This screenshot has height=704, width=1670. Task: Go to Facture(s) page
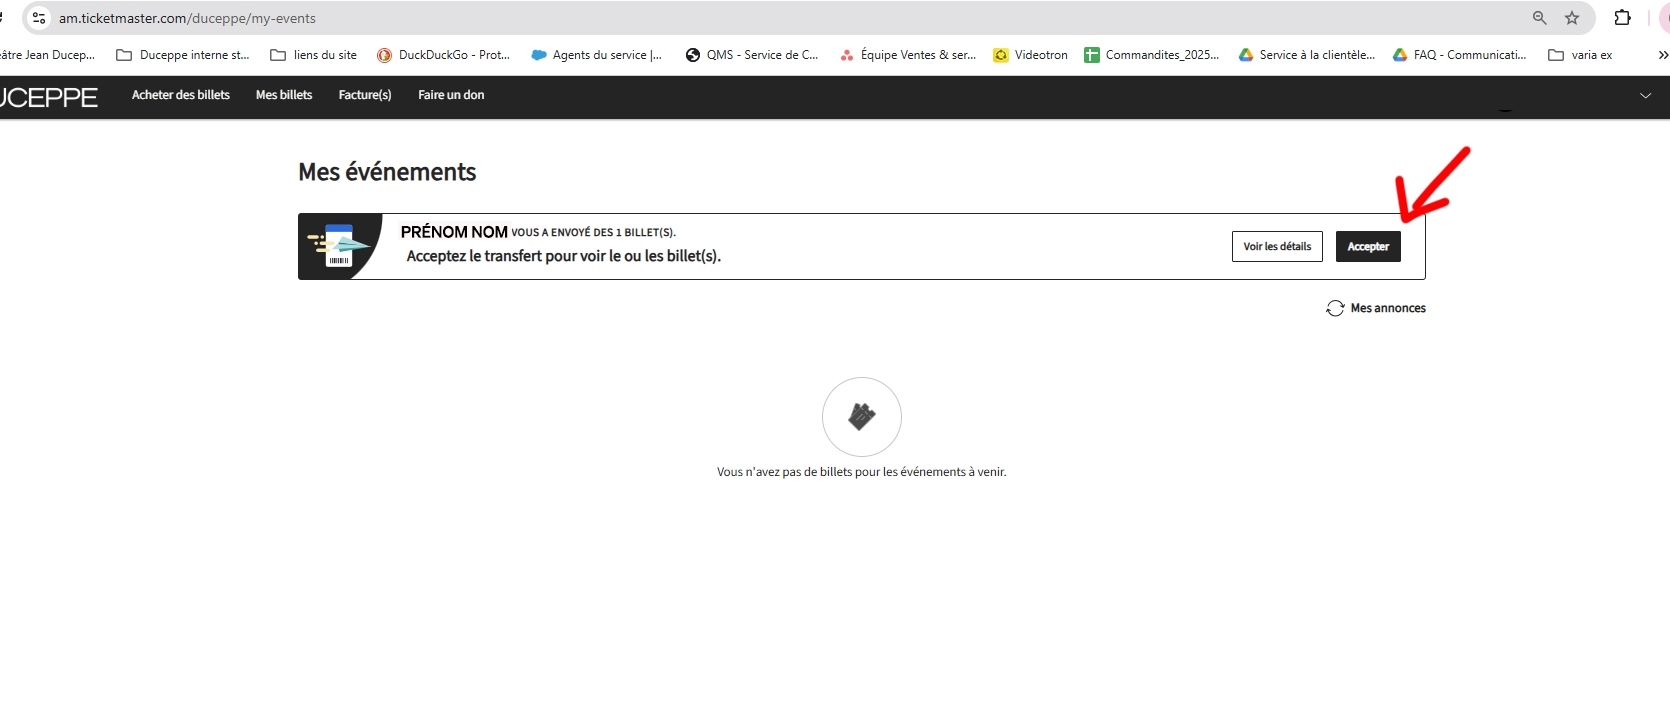coord(365,95)
